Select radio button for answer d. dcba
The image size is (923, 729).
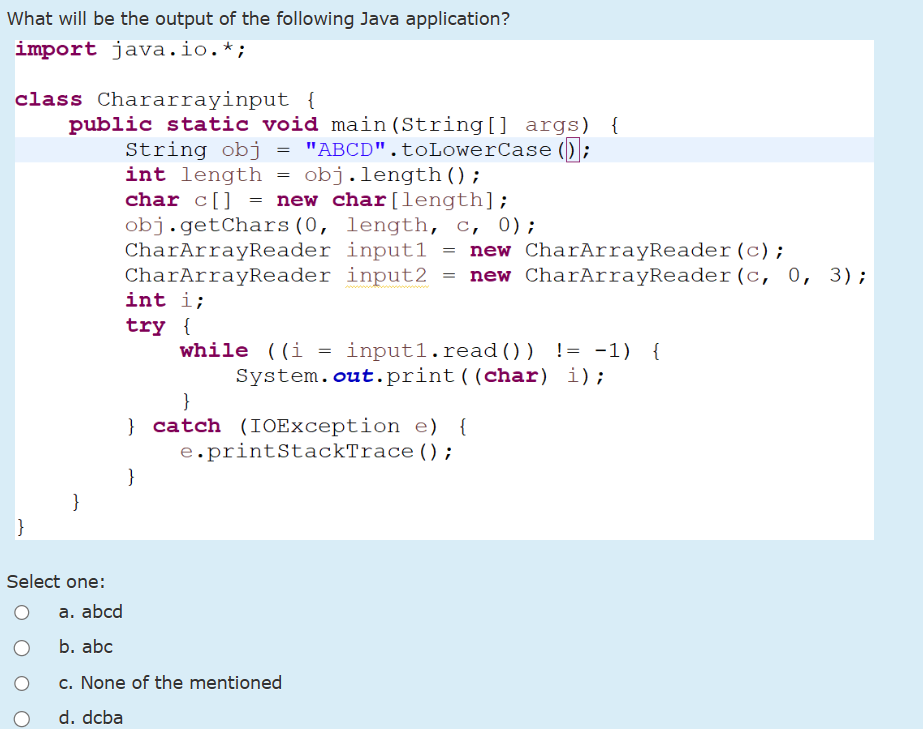pos(22,718)
